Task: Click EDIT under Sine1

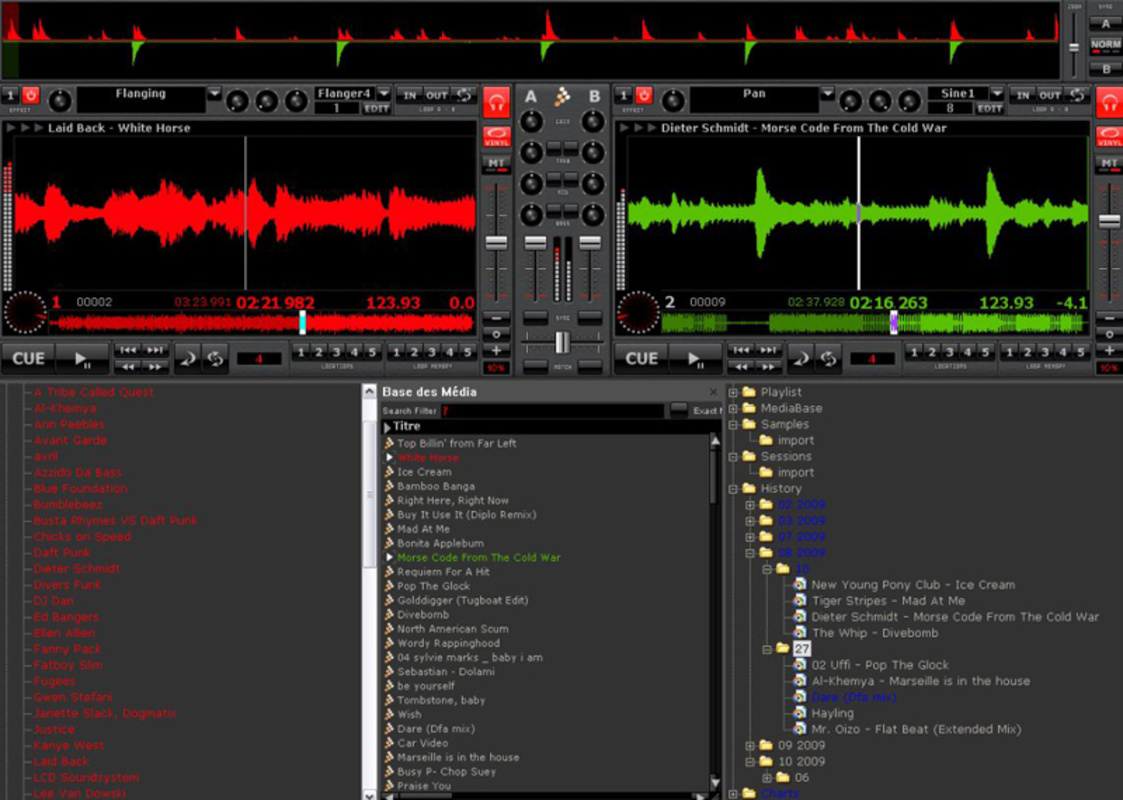Action: coord(989,109)
